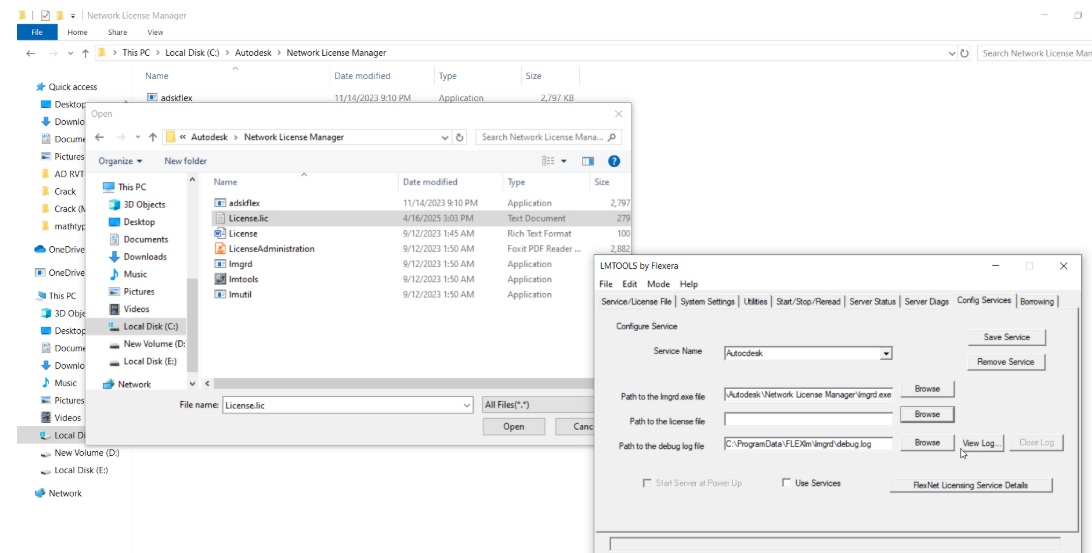Go up one folder with up arrow
The image size is (1092, 553).
pos(152,137)
